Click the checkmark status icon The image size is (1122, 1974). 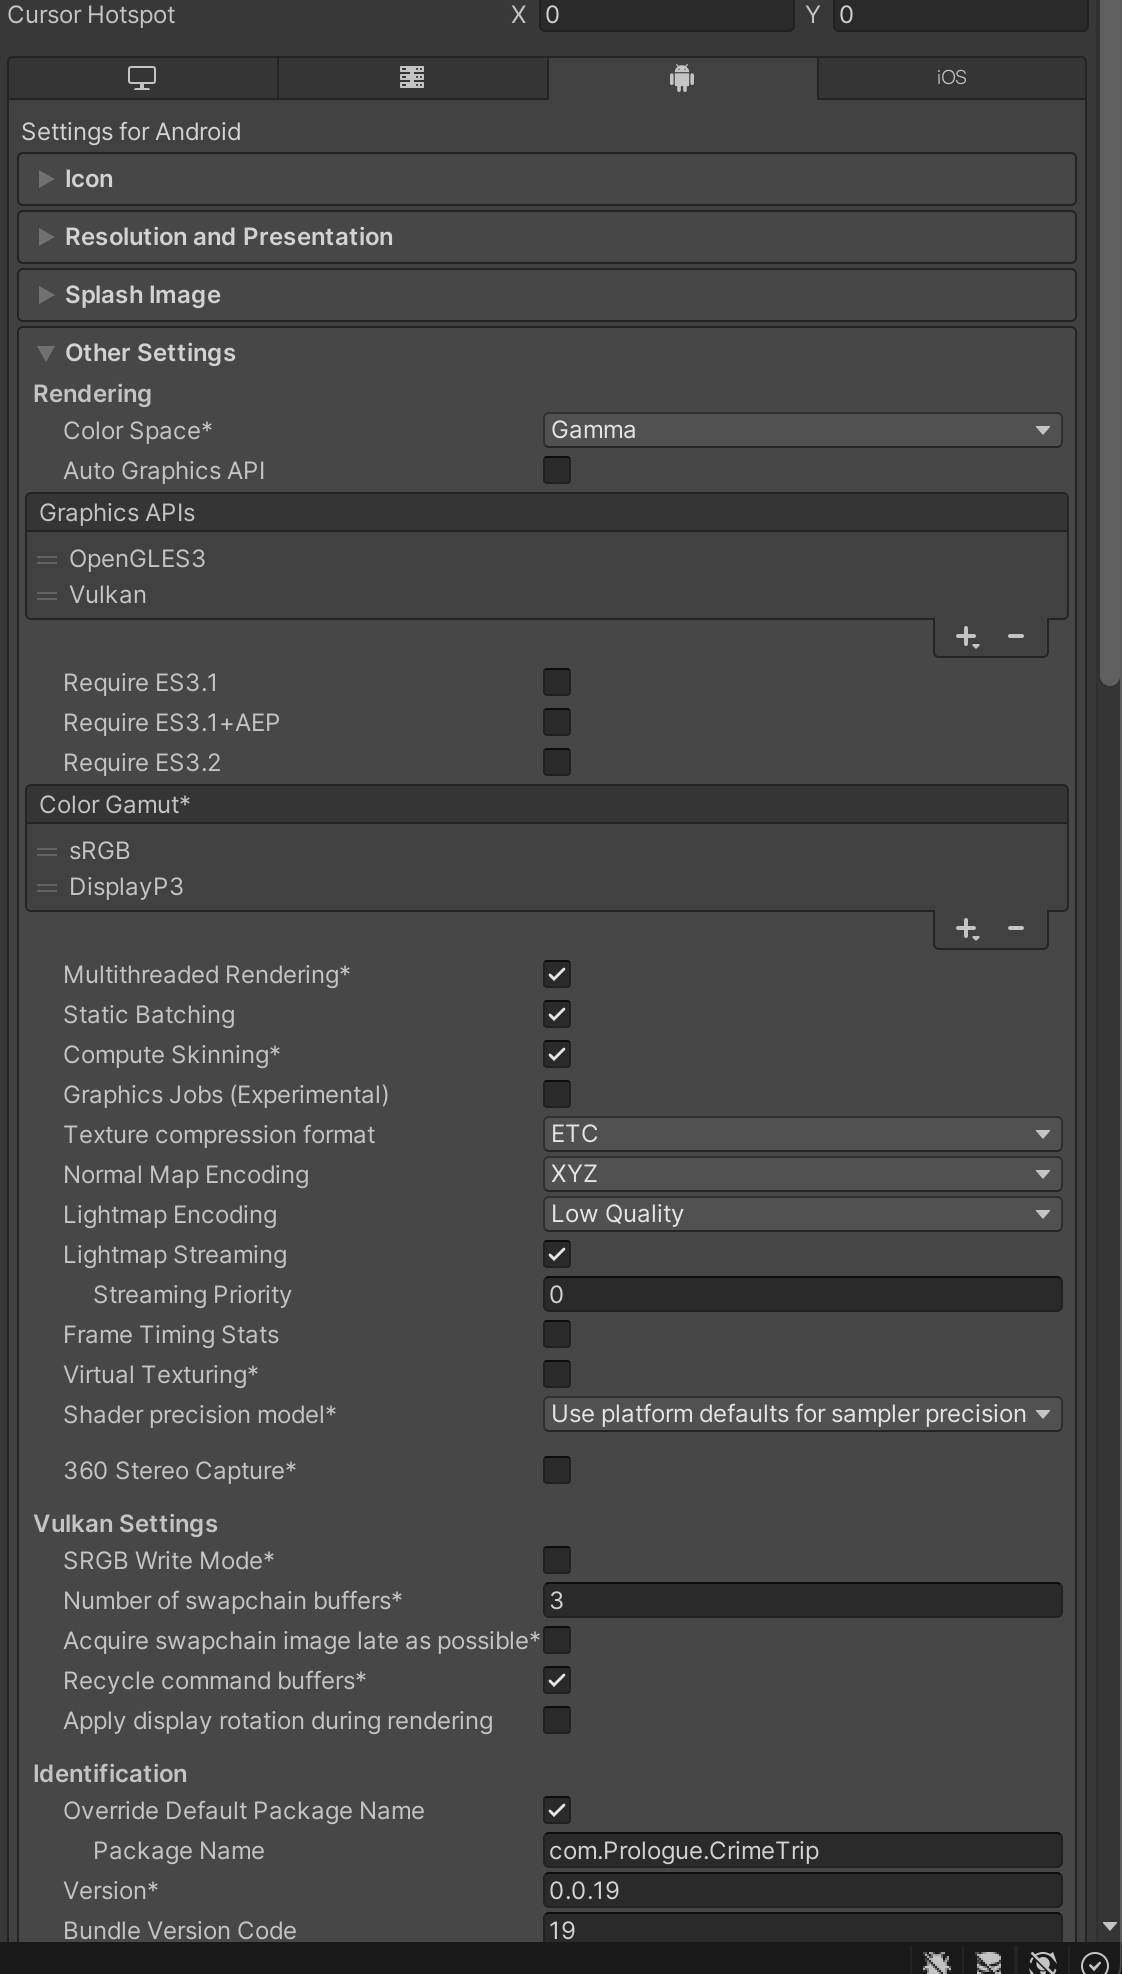coord(1095,1962)
